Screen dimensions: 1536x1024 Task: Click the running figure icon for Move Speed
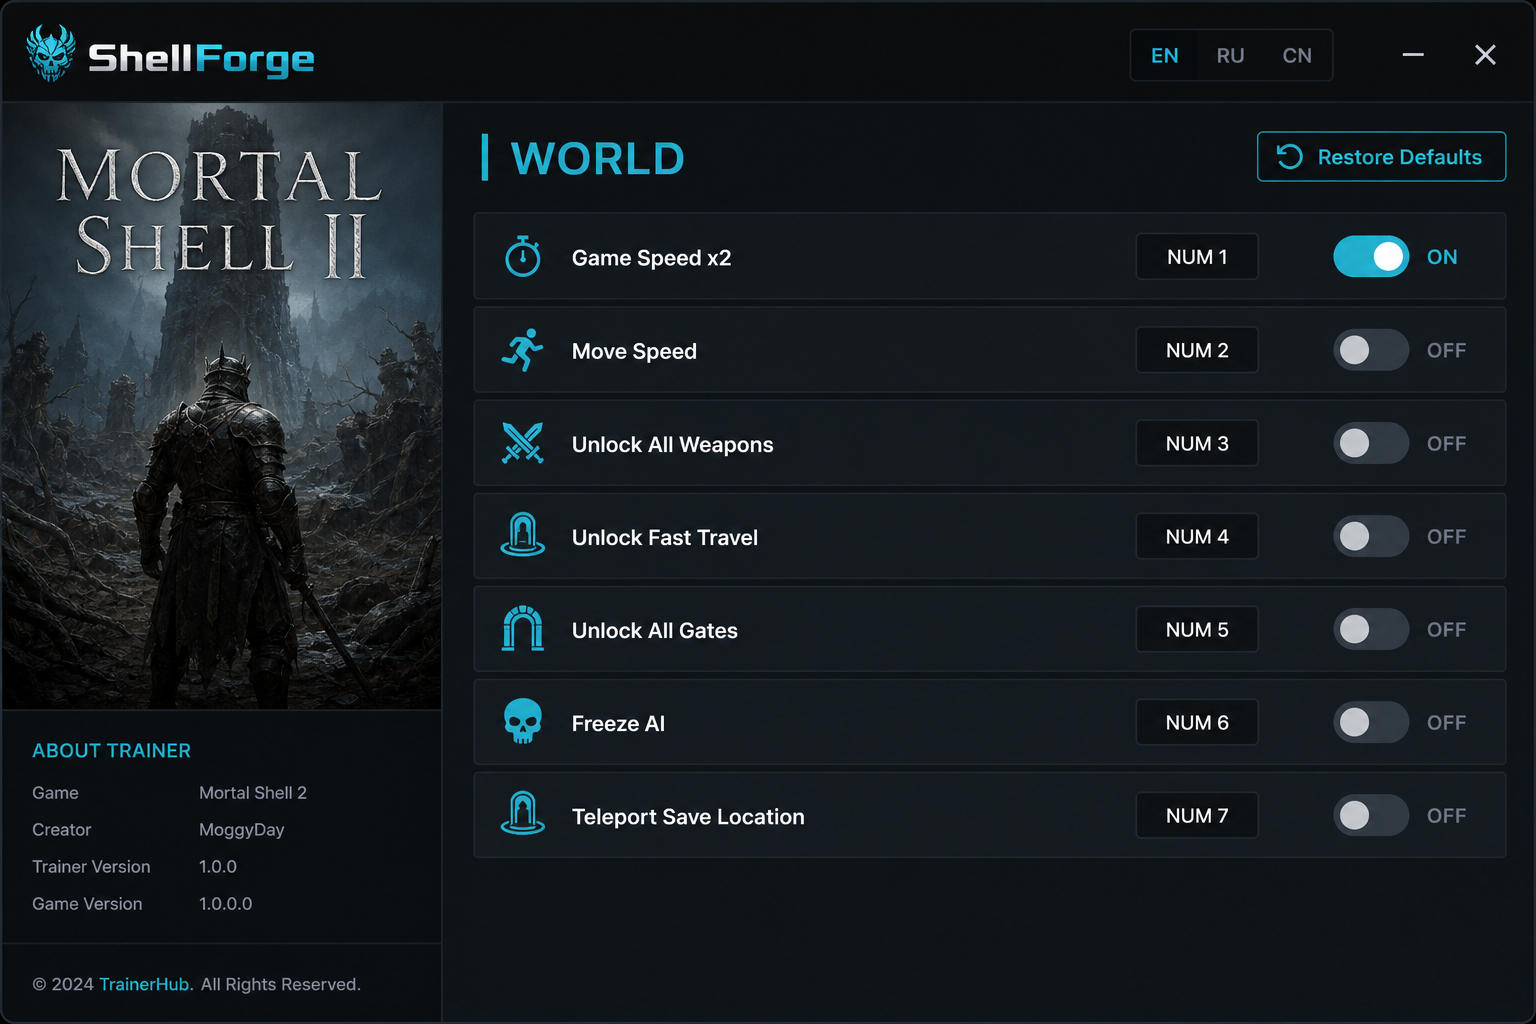click(x=522, y=350)
